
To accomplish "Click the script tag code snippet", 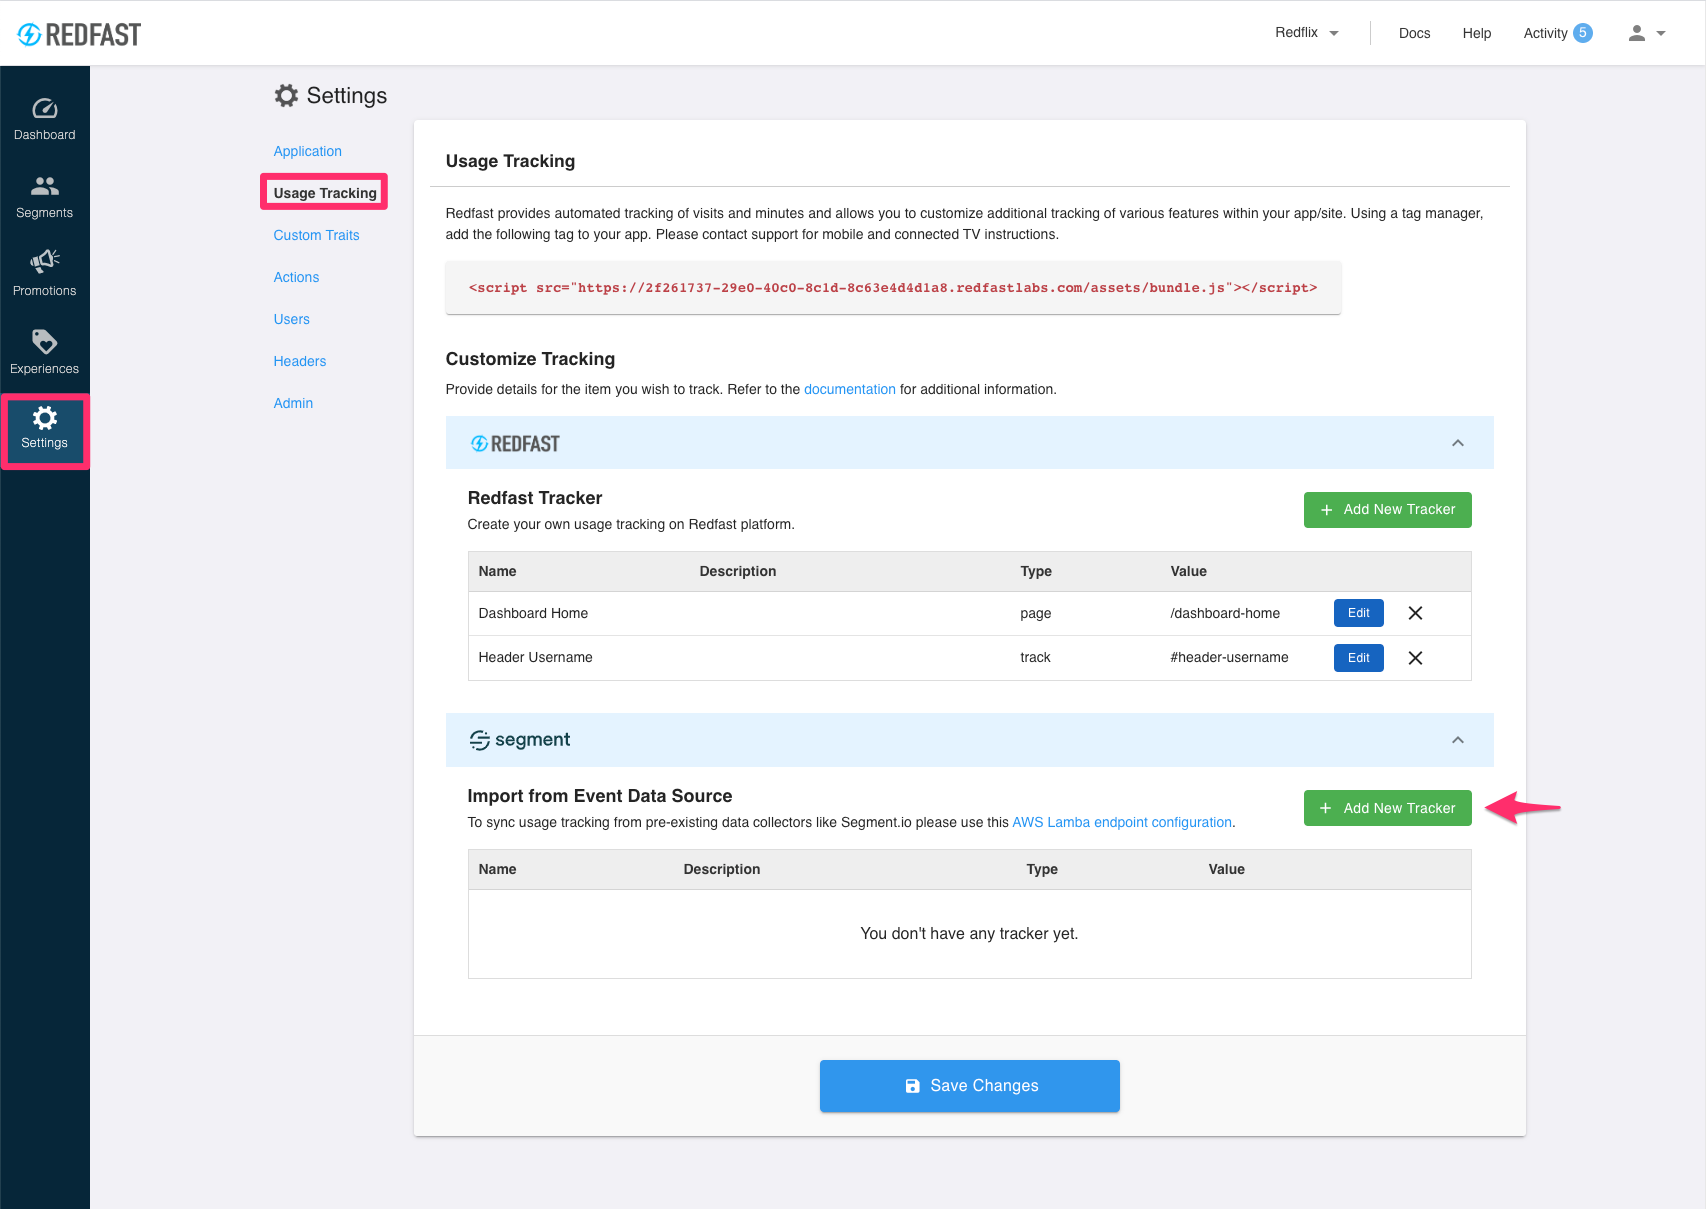I will pyautogui.click(x=893, y=288).
